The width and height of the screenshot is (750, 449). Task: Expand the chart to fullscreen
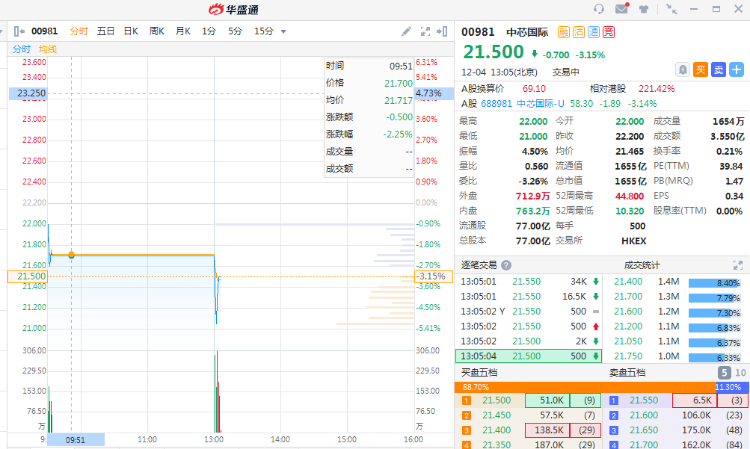click(426, 31)
